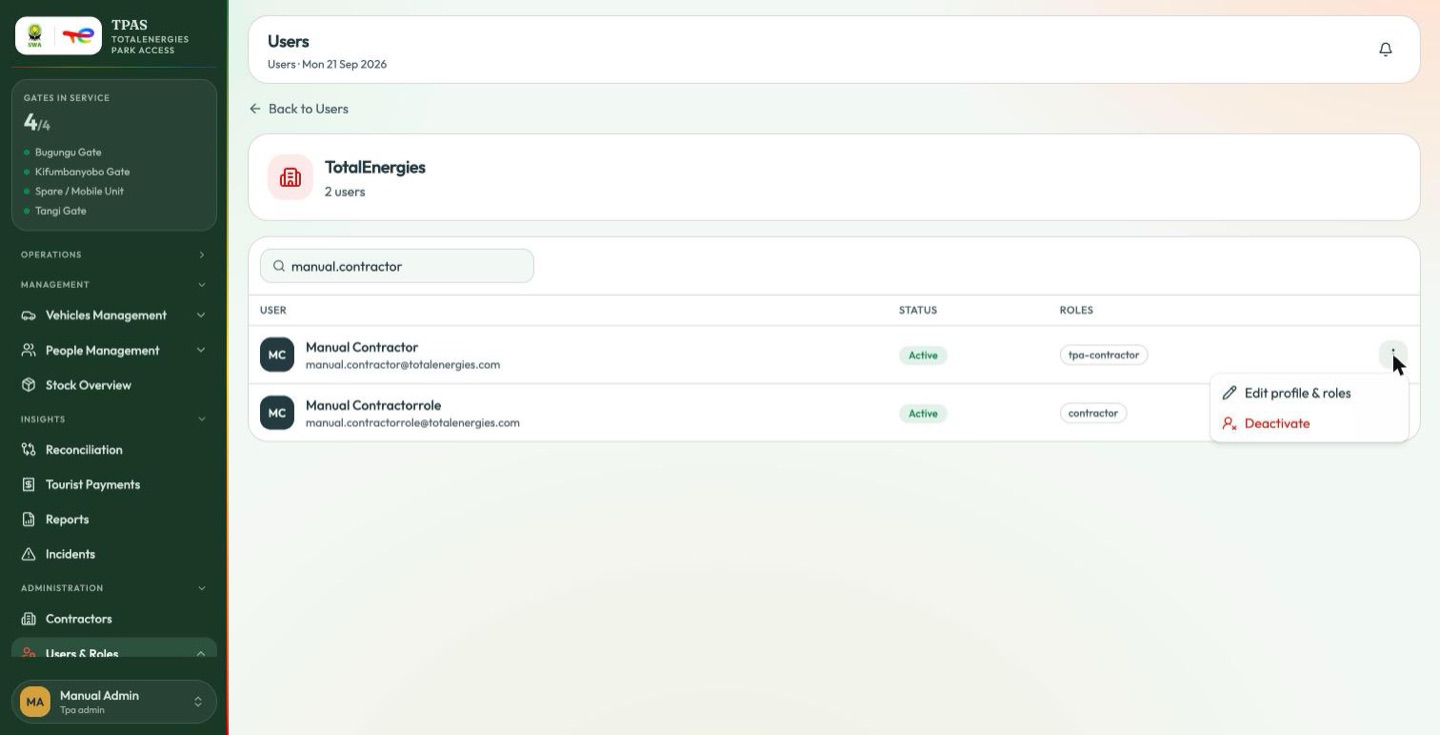The height and width of the screenshot is (735, 1440).
Task: Select Edit profile & roles
Action: [x=1309, y=393]
